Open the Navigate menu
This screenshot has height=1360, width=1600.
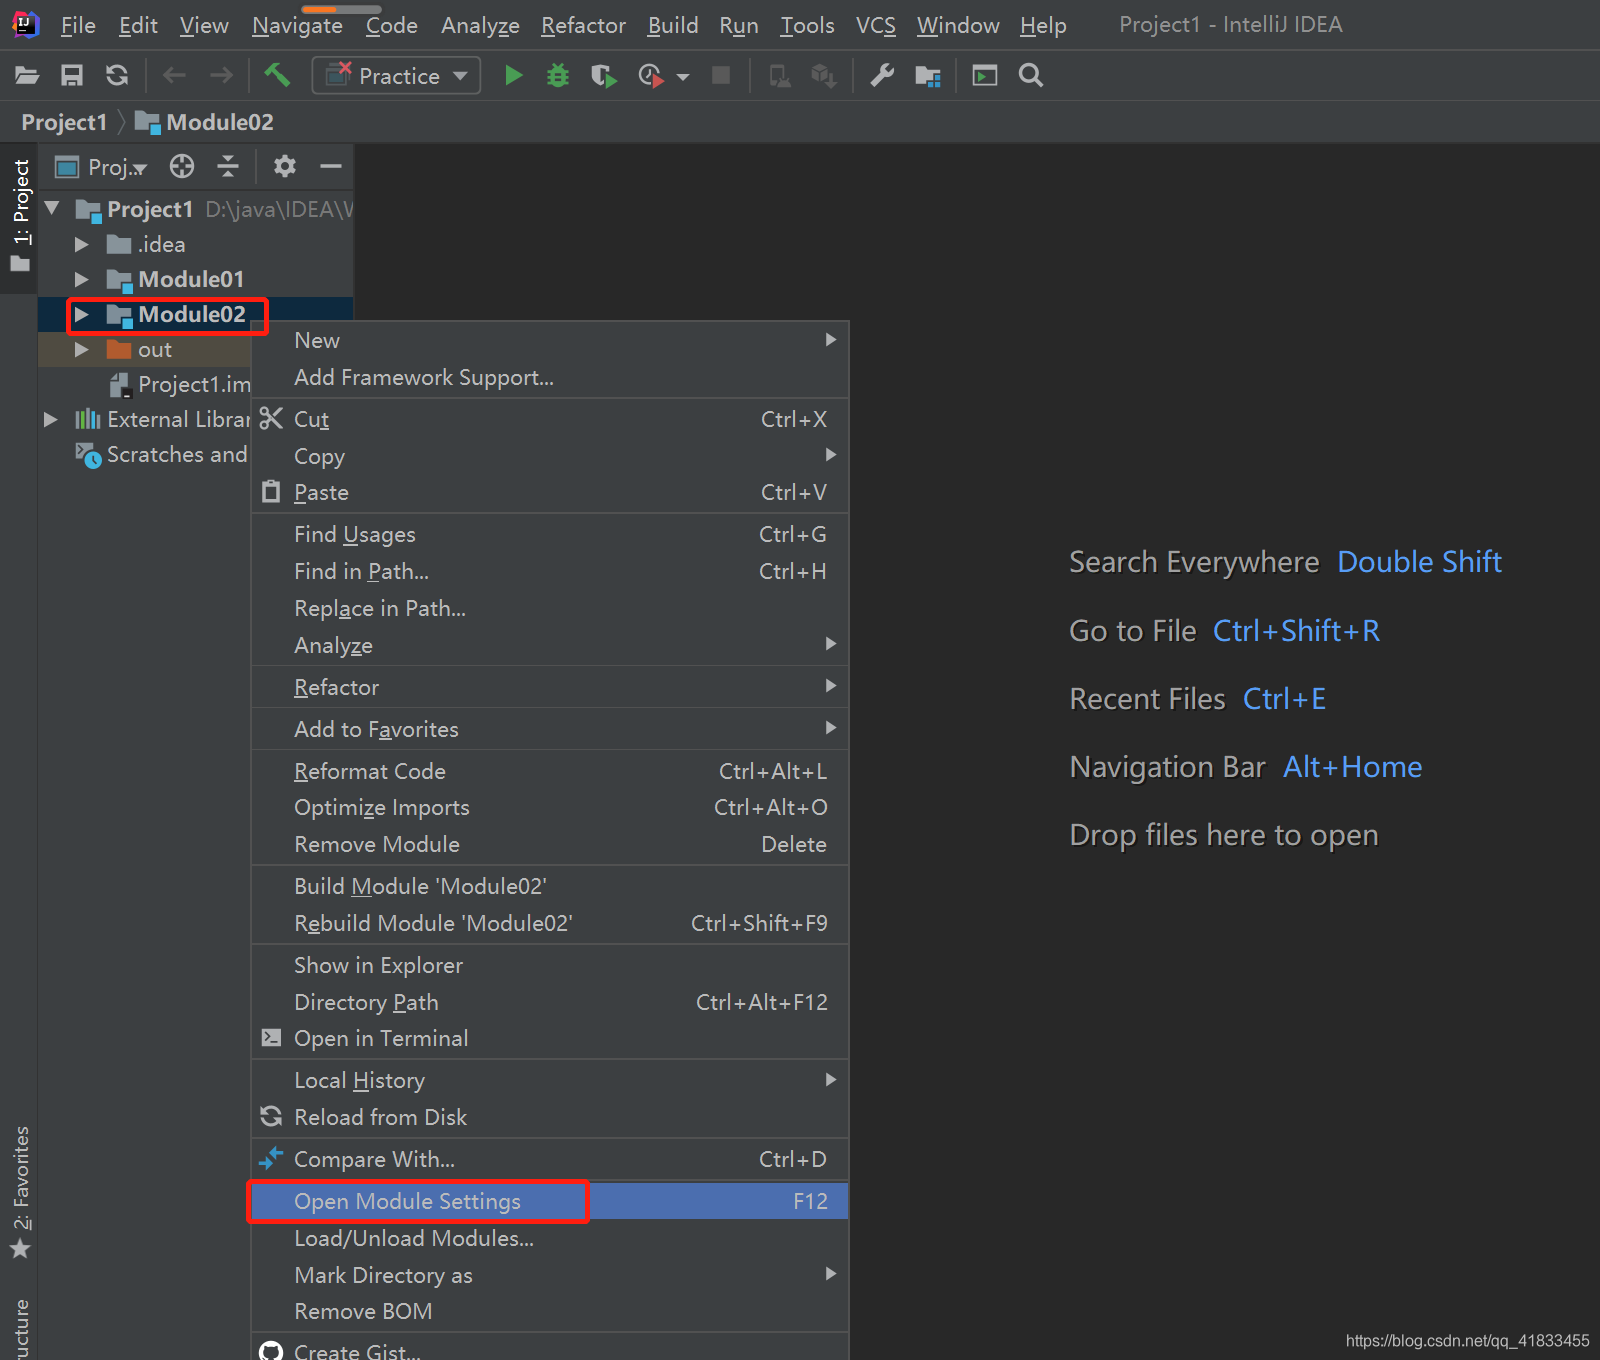[x=297, y=25]
